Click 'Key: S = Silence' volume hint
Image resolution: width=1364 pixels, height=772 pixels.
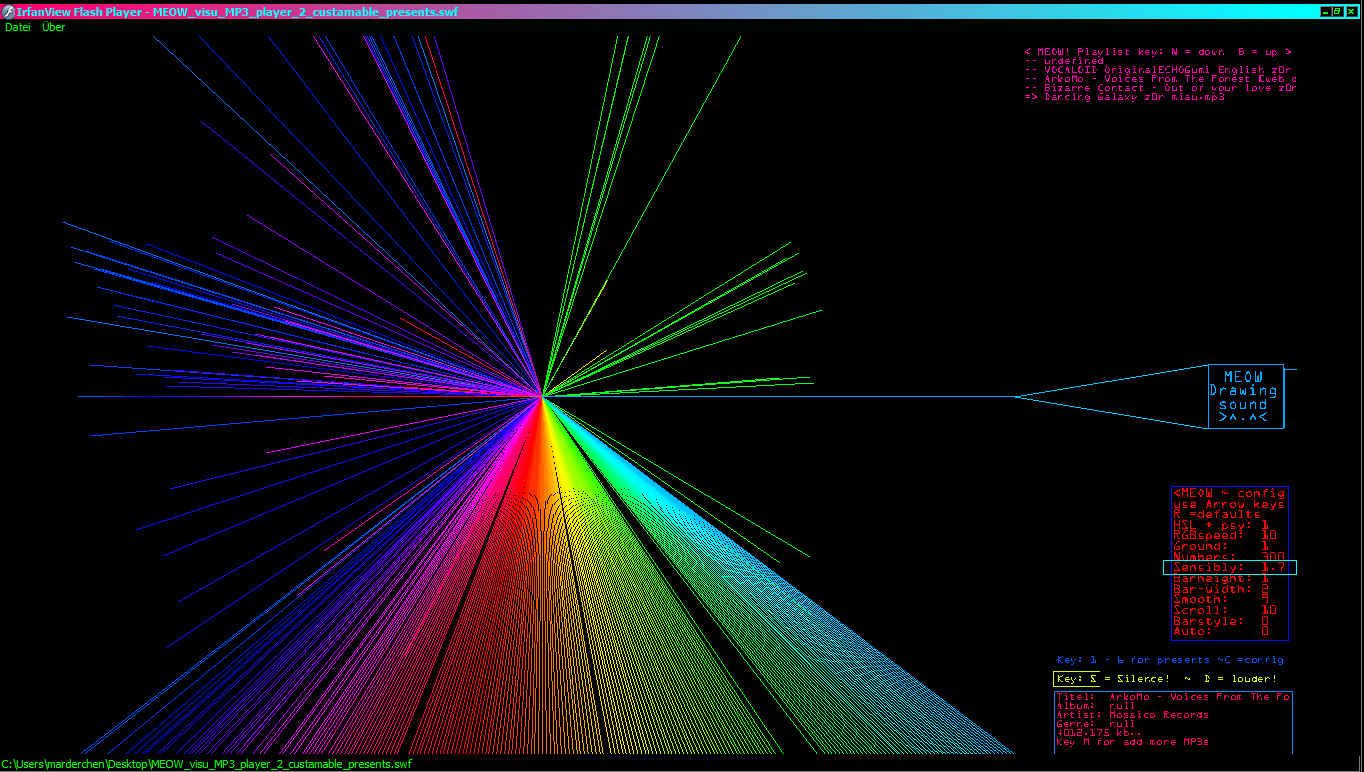coord(1166,679)
